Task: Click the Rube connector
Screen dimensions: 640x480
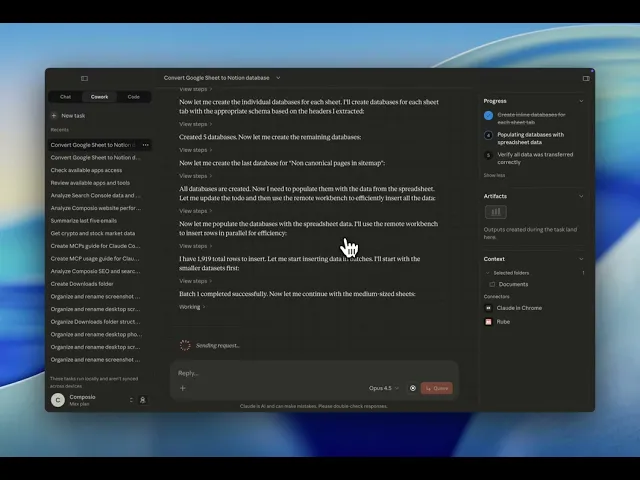Action: pos(497,322)
